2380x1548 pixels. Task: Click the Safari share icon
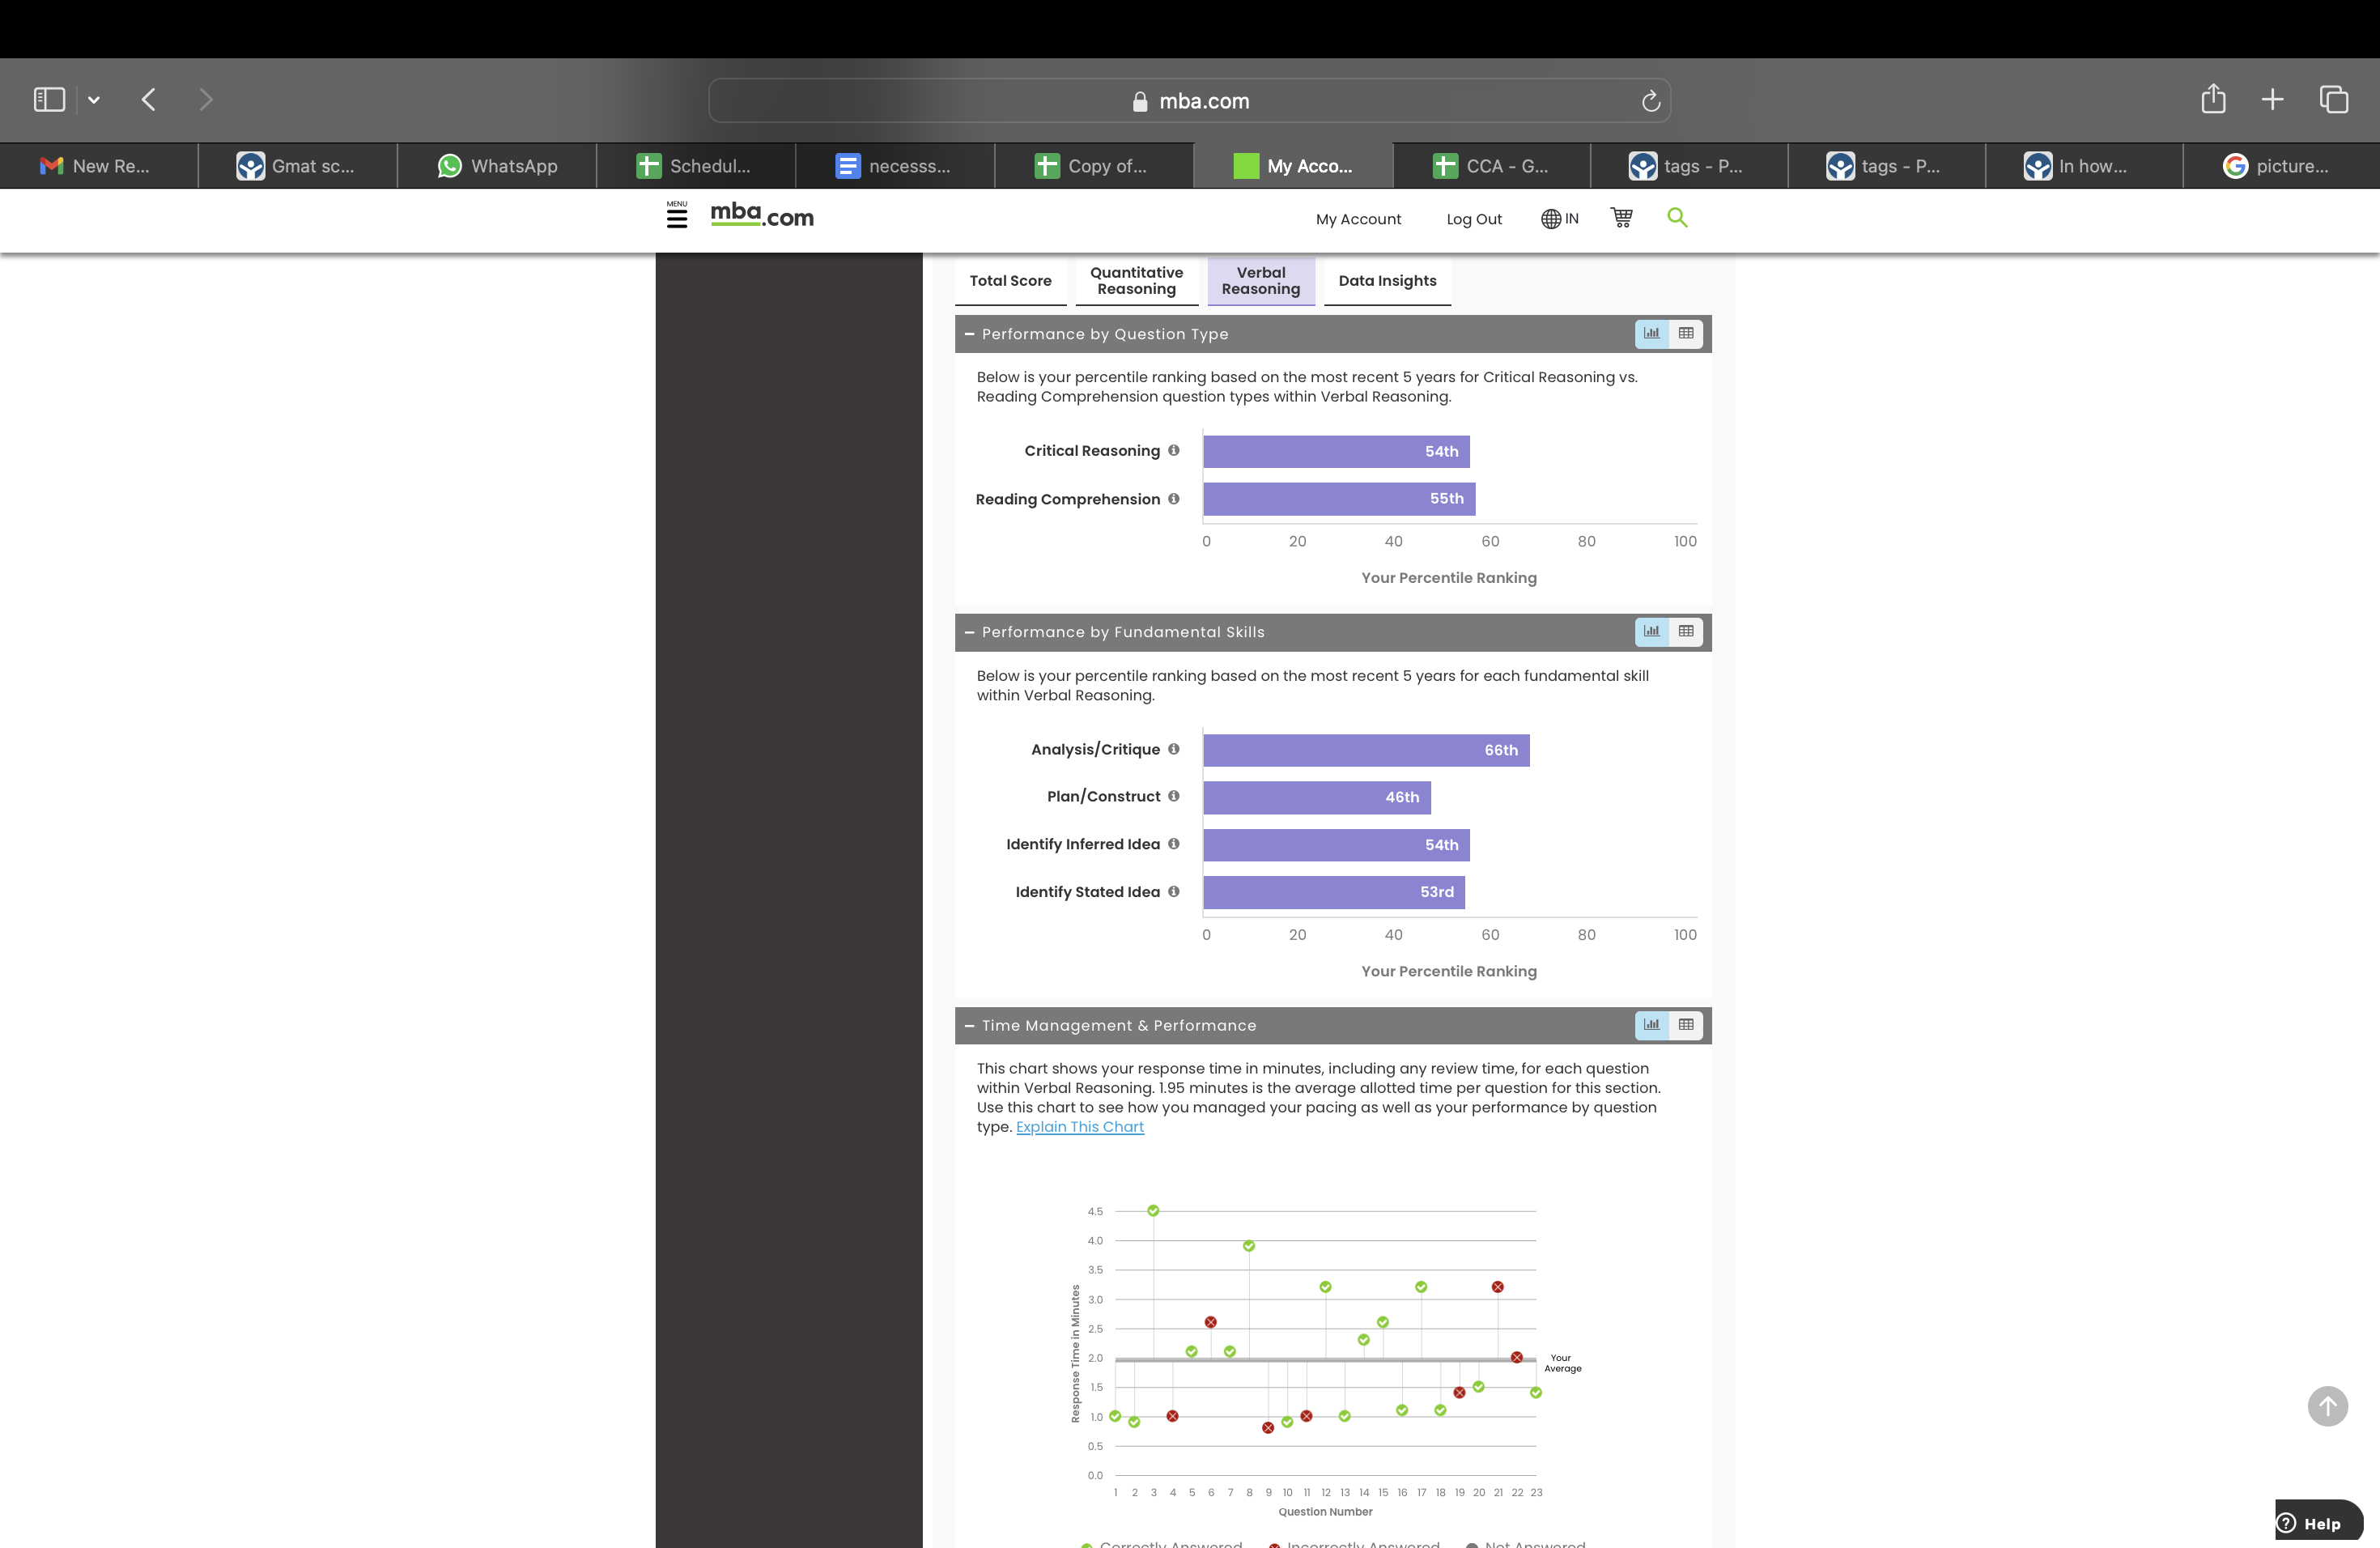click(x=2214, y=99)
